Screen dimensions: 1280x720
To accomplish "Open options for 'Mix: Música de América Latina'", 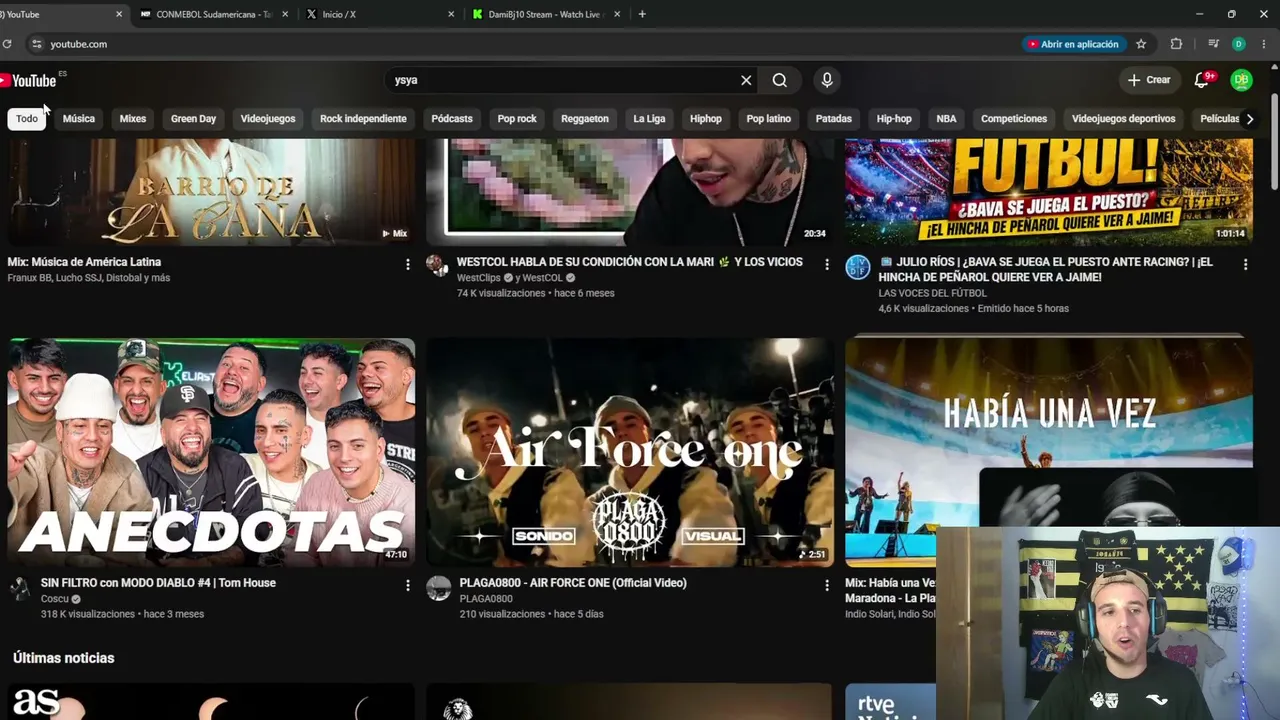I will tap(407, 264).
